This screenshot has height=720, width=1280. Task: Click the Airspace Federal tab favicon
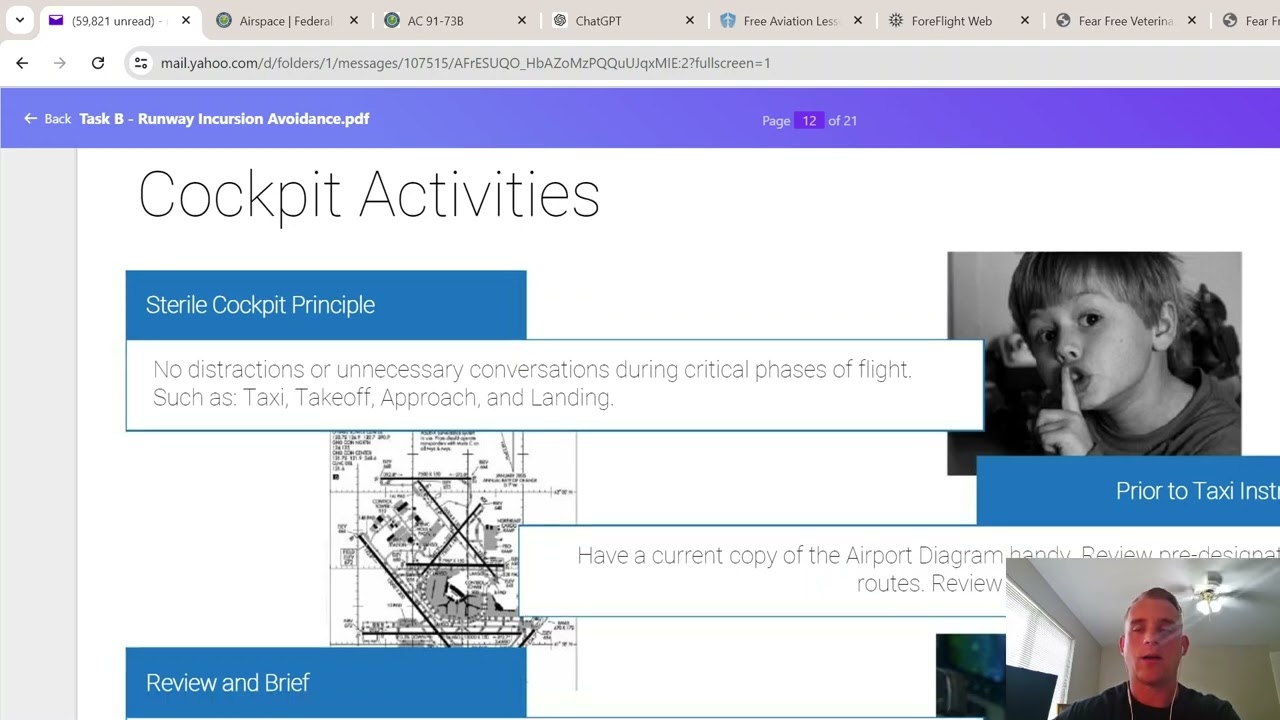click(224, 21)
